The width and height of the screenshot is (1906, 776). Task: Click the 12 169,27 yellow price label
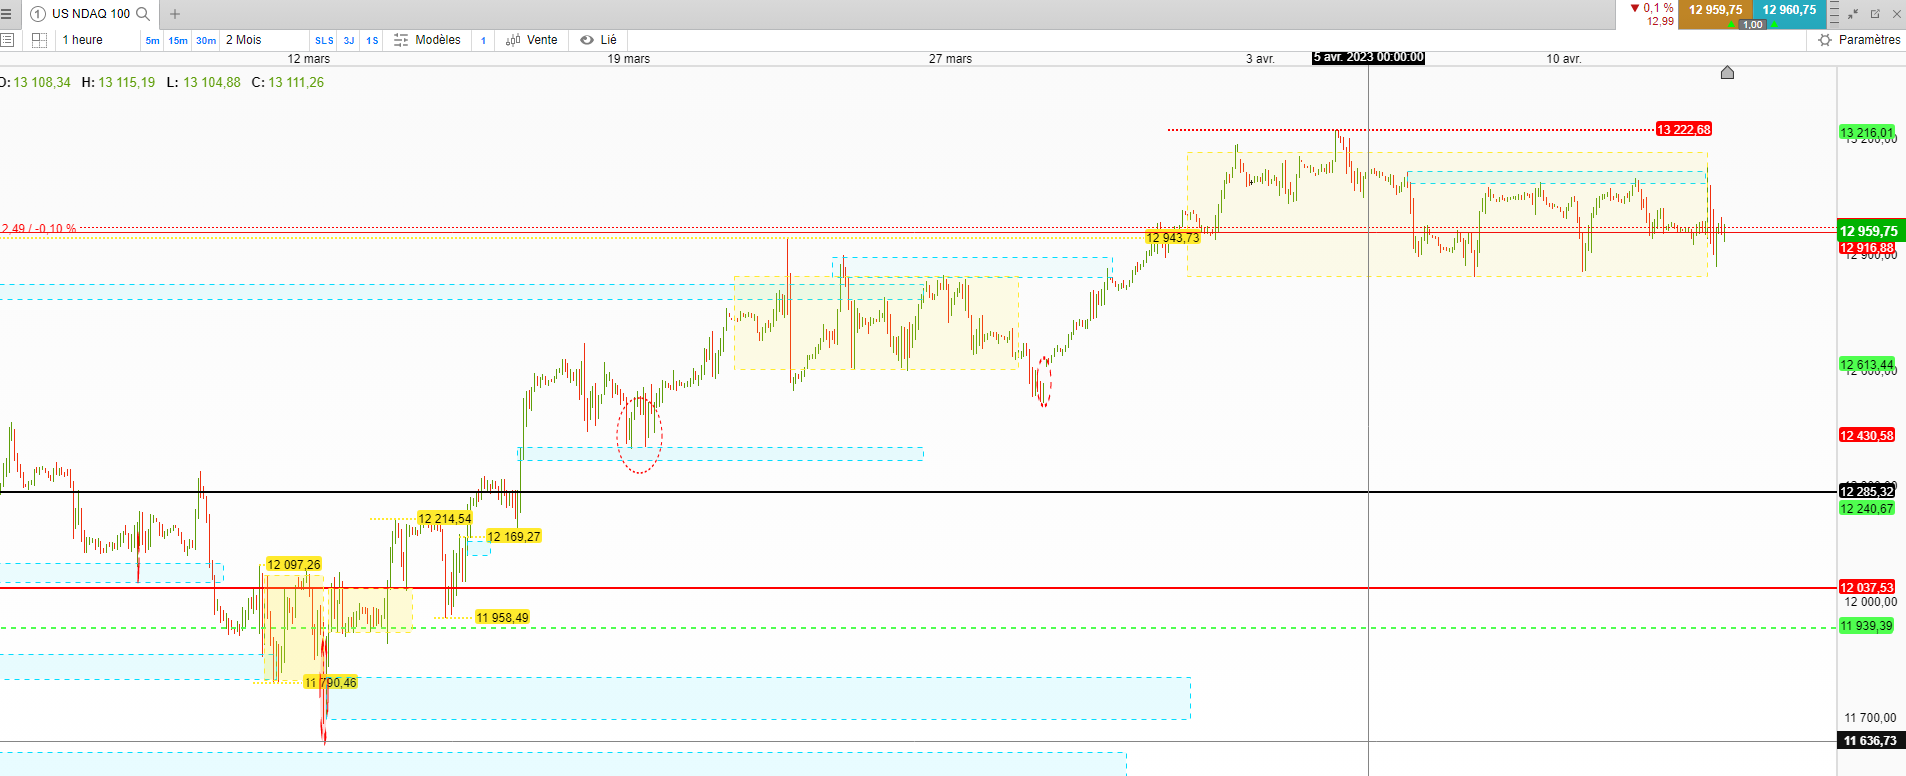point(514,537)
